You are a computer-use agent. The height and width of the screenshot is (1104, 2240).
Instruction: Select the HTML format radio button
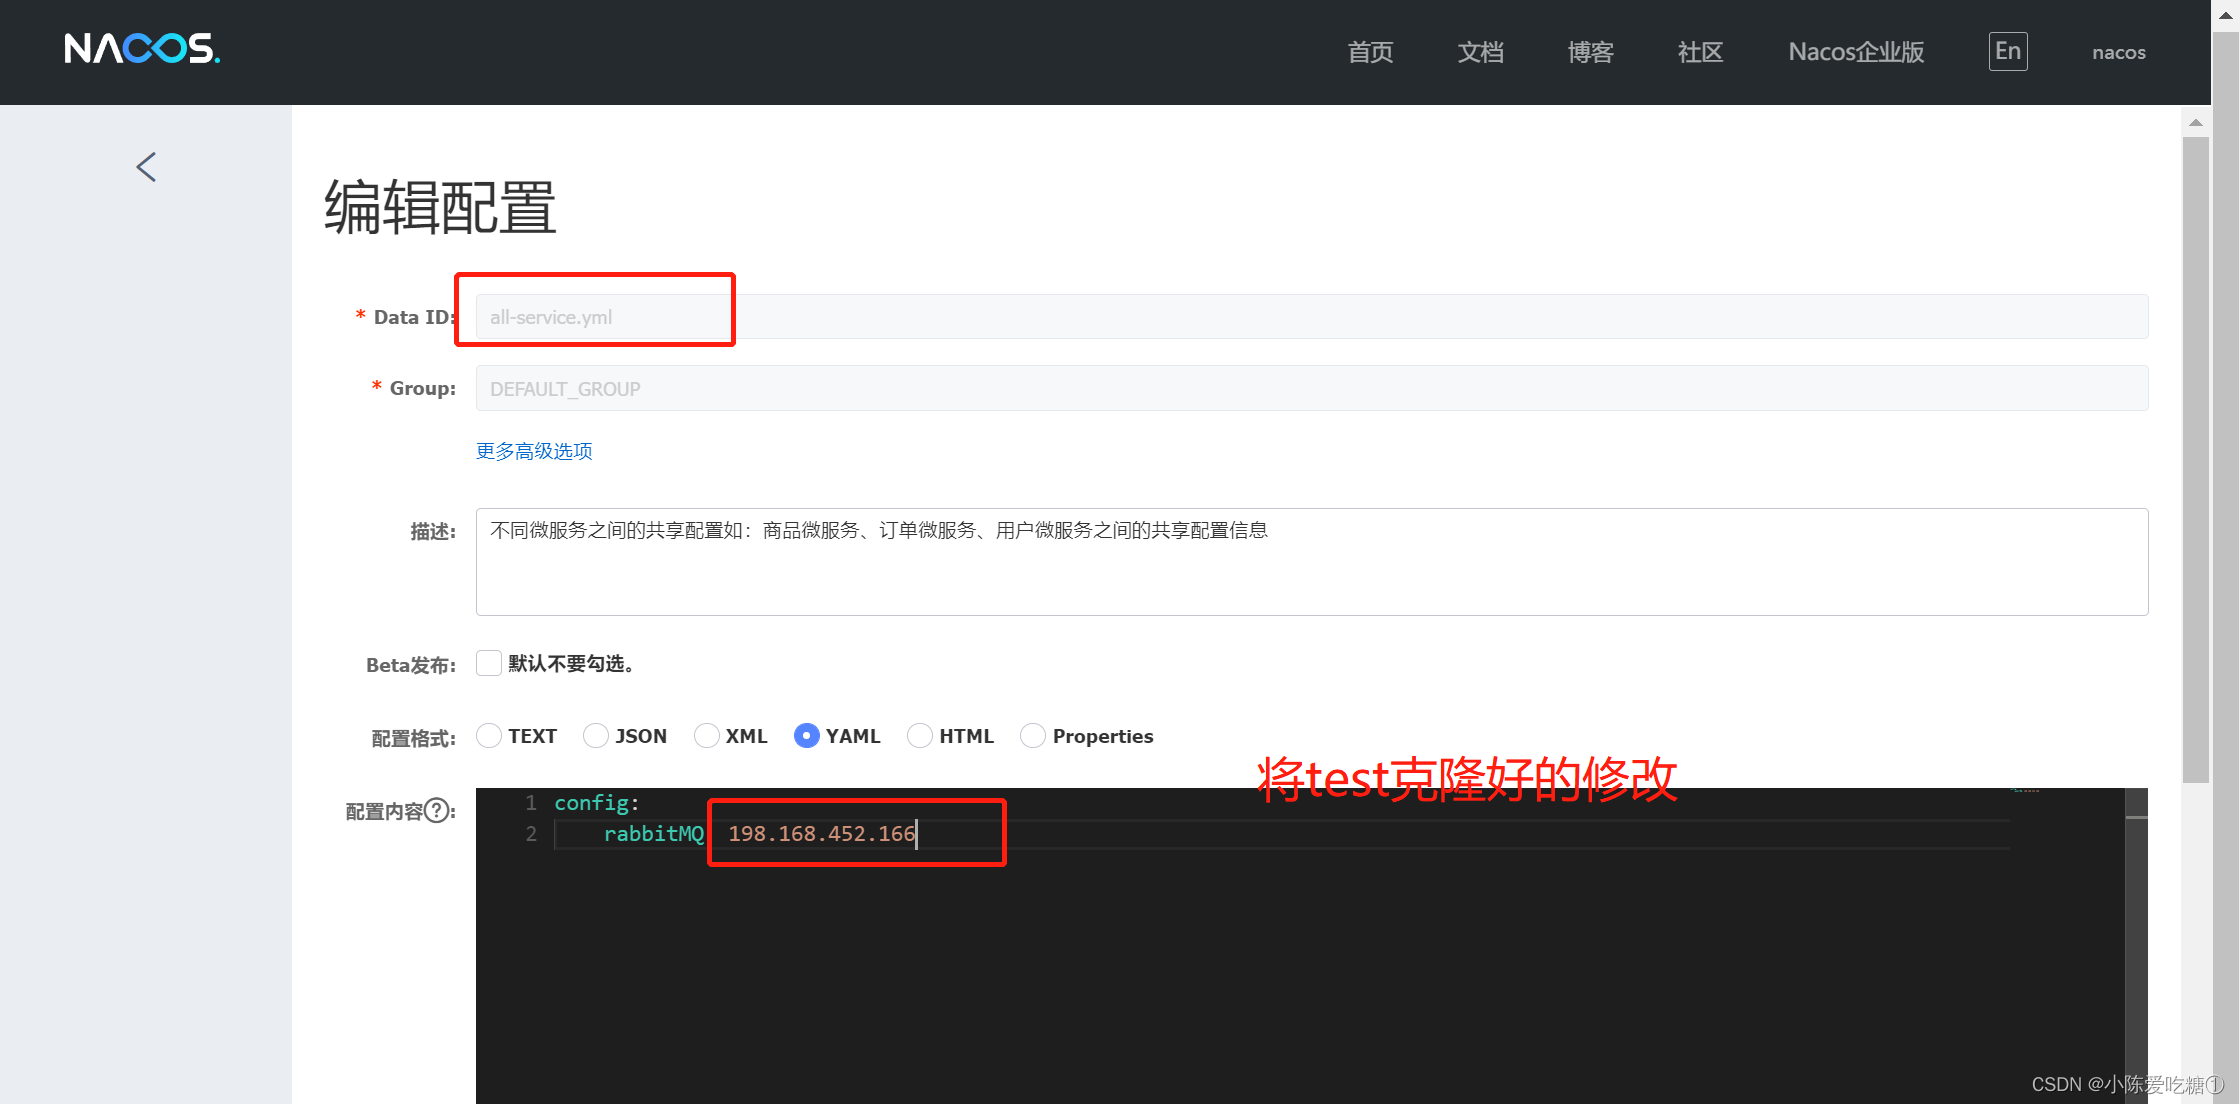tap(920, 736)
